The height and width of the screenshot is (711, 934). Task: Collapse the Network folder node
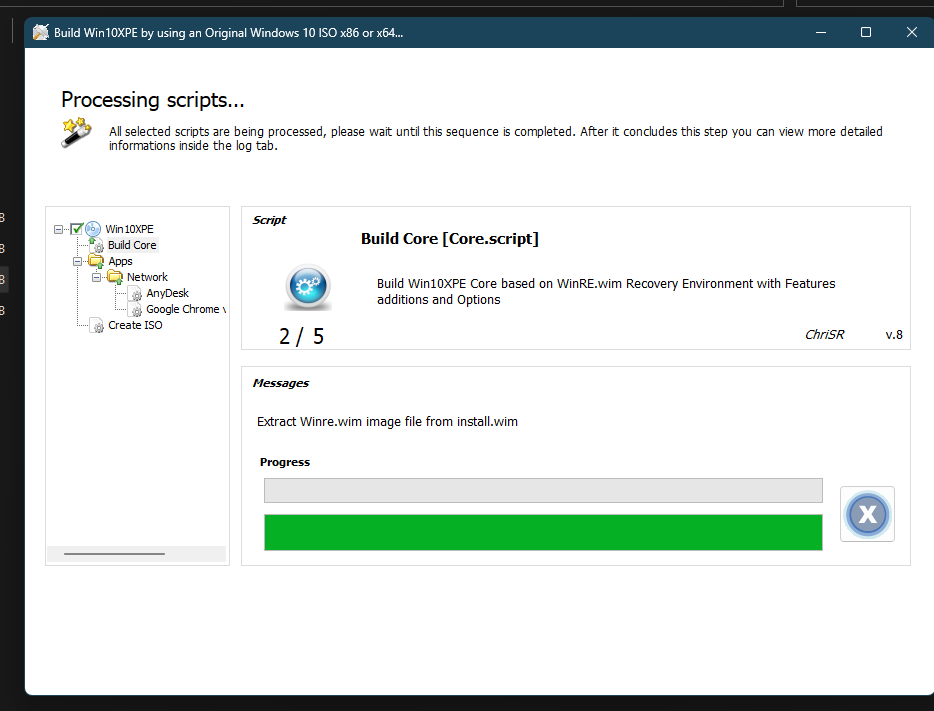pyautogui.click(x=96, y=277)
